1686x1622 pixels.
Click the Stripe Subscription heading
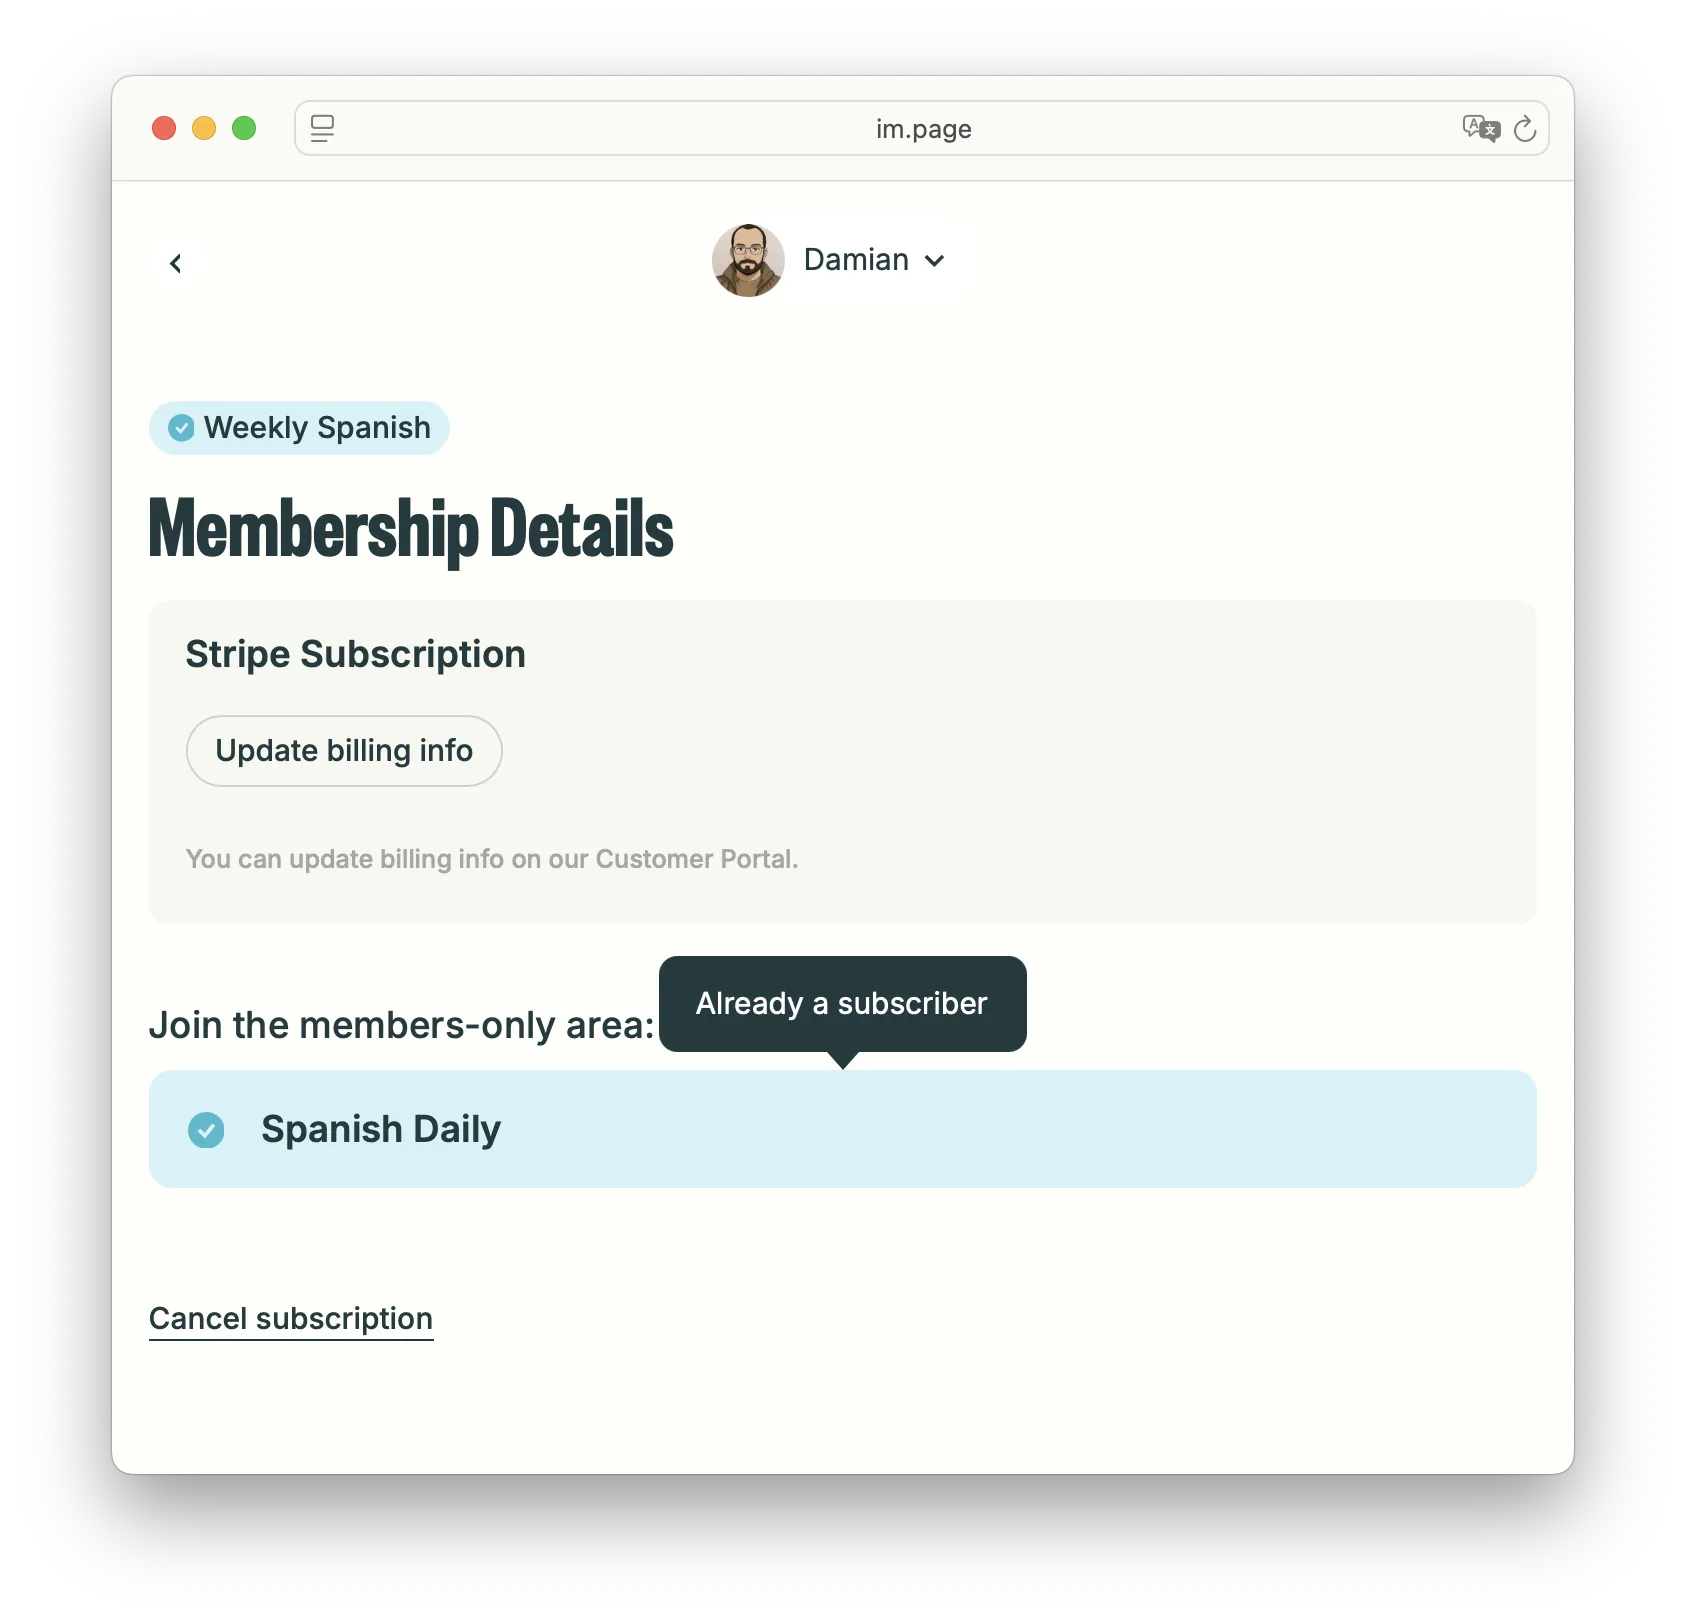click(356, 654)
